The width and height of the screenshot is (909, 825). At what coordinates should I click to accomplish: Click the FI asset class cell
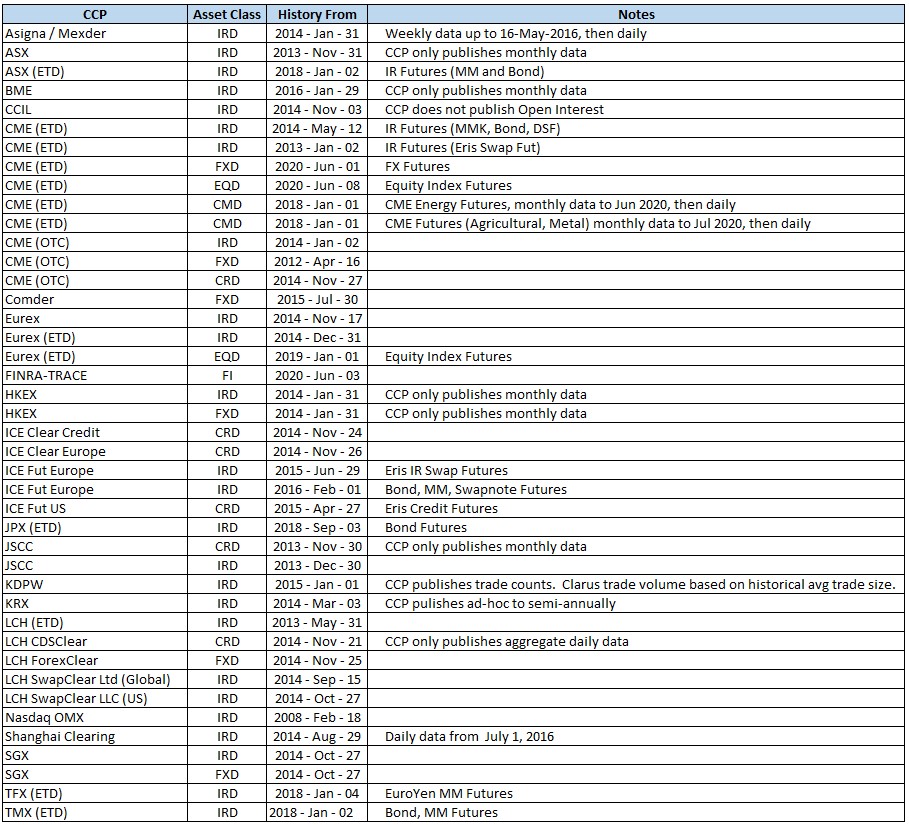pyautogui.click(x=227, y=376)
